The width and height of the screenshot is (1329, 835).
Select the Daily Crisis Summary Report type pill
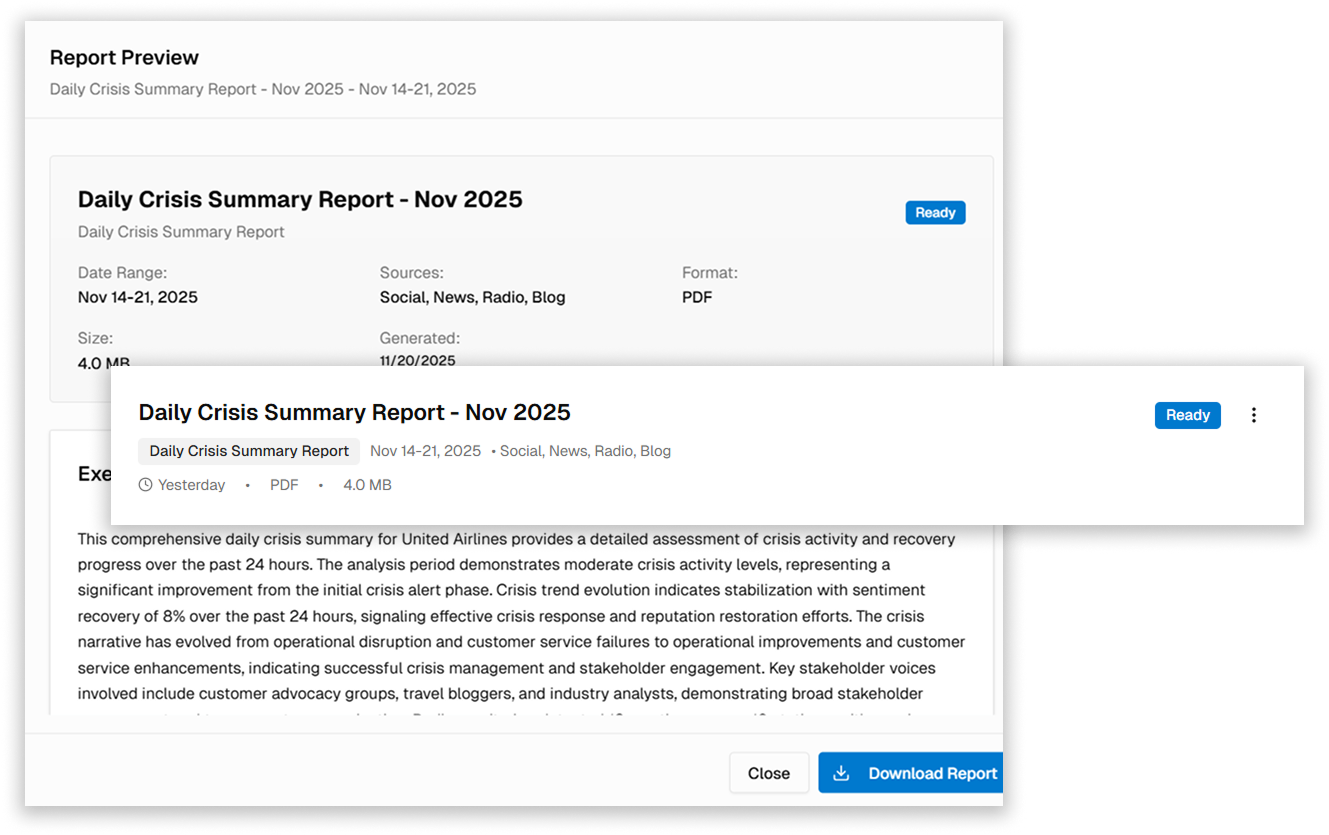(x=248, y=451)
